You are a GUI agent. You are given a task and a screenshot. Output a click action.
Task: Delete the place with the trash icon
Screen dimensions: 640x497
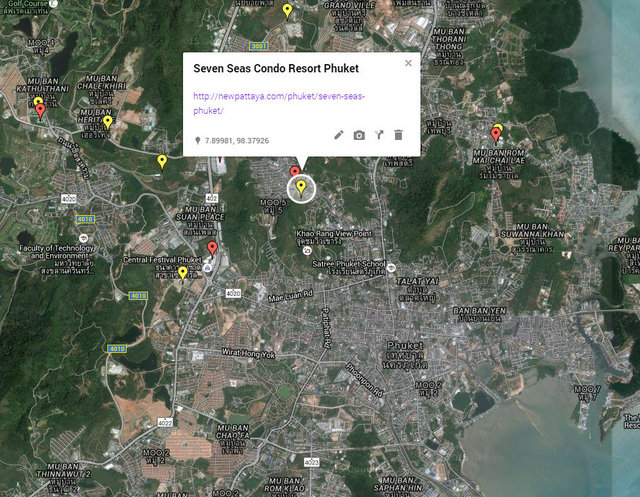(x=399, y=135)
